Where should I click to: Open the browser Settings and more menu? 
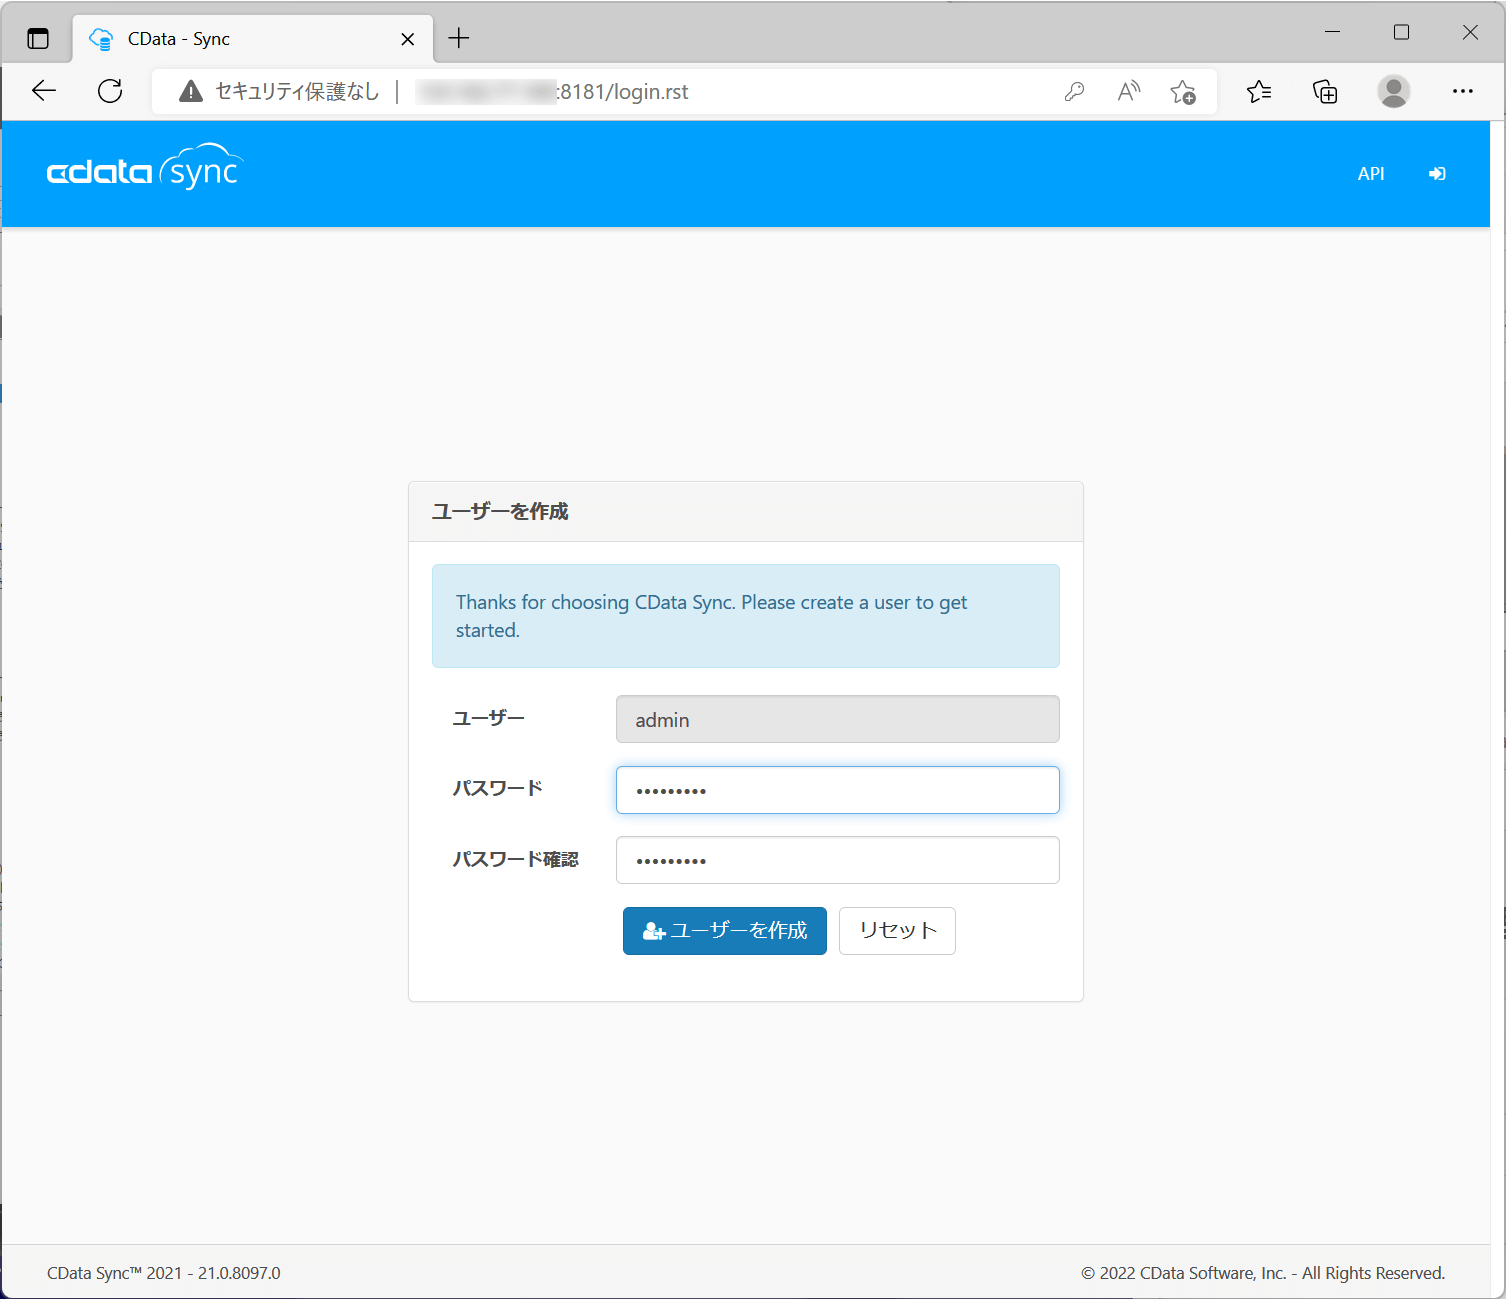click(1463, 91)
